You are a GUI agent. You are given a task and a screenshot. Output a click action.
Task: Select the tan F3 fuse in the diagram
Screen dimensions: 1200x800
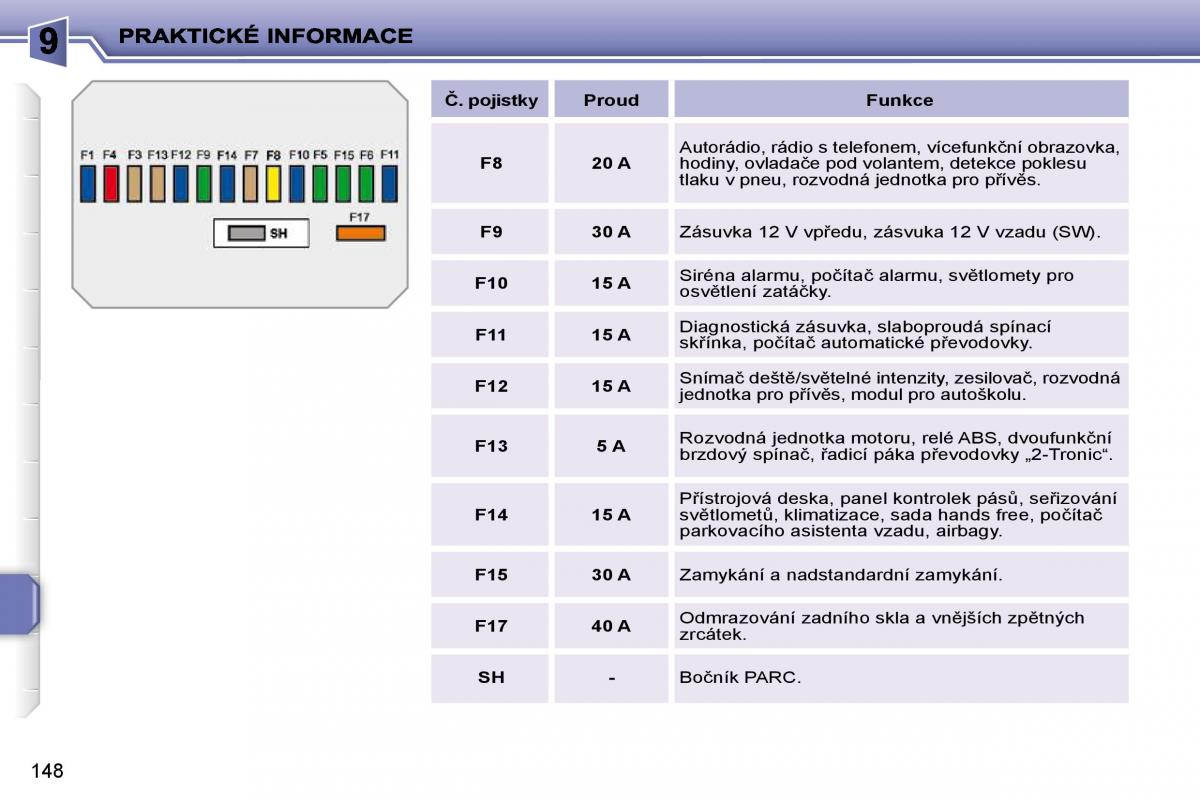pyautogui.click(x=134, y=184)
